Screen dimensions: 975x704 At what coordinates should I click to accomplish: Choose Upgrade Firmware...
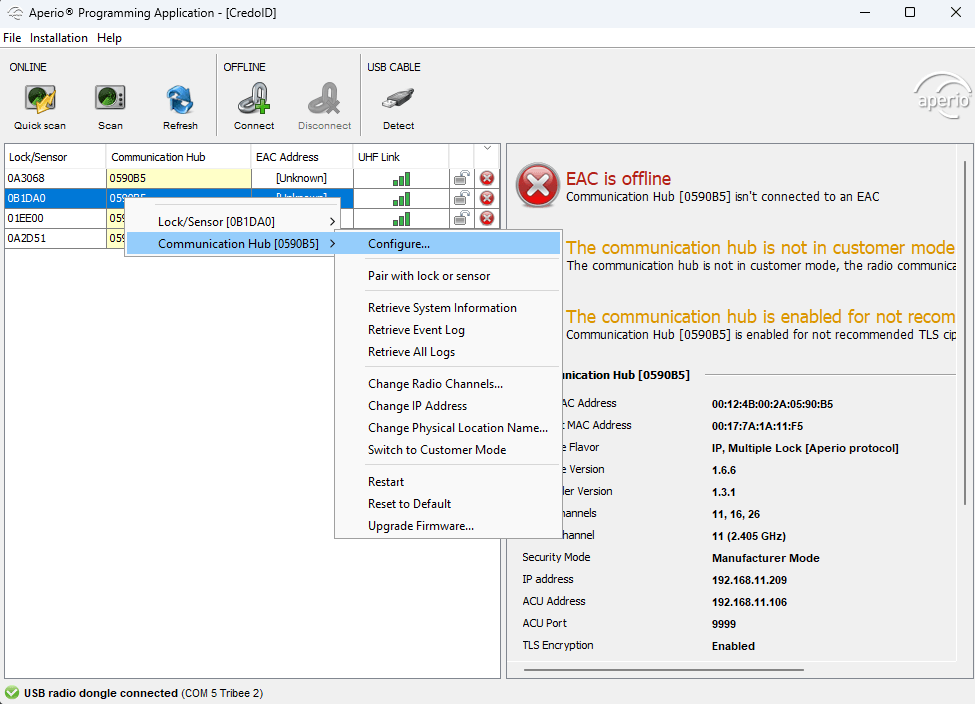click(448, 526)
